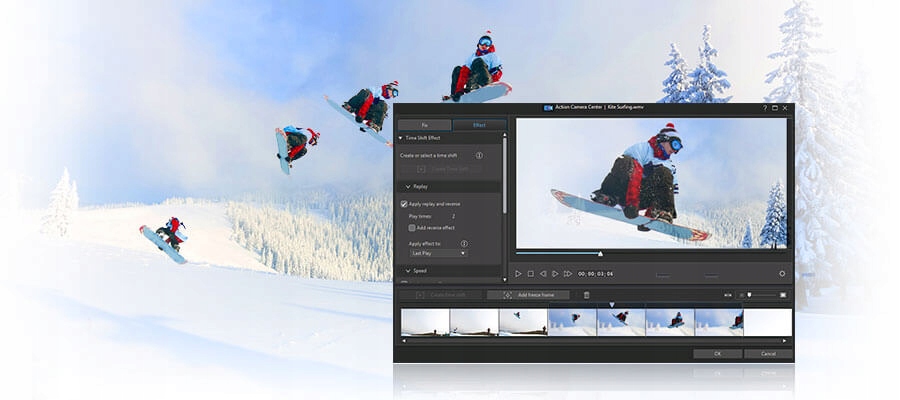Open the Last Play dropdown
Screen dimensions: 900x400
(438, 254)
